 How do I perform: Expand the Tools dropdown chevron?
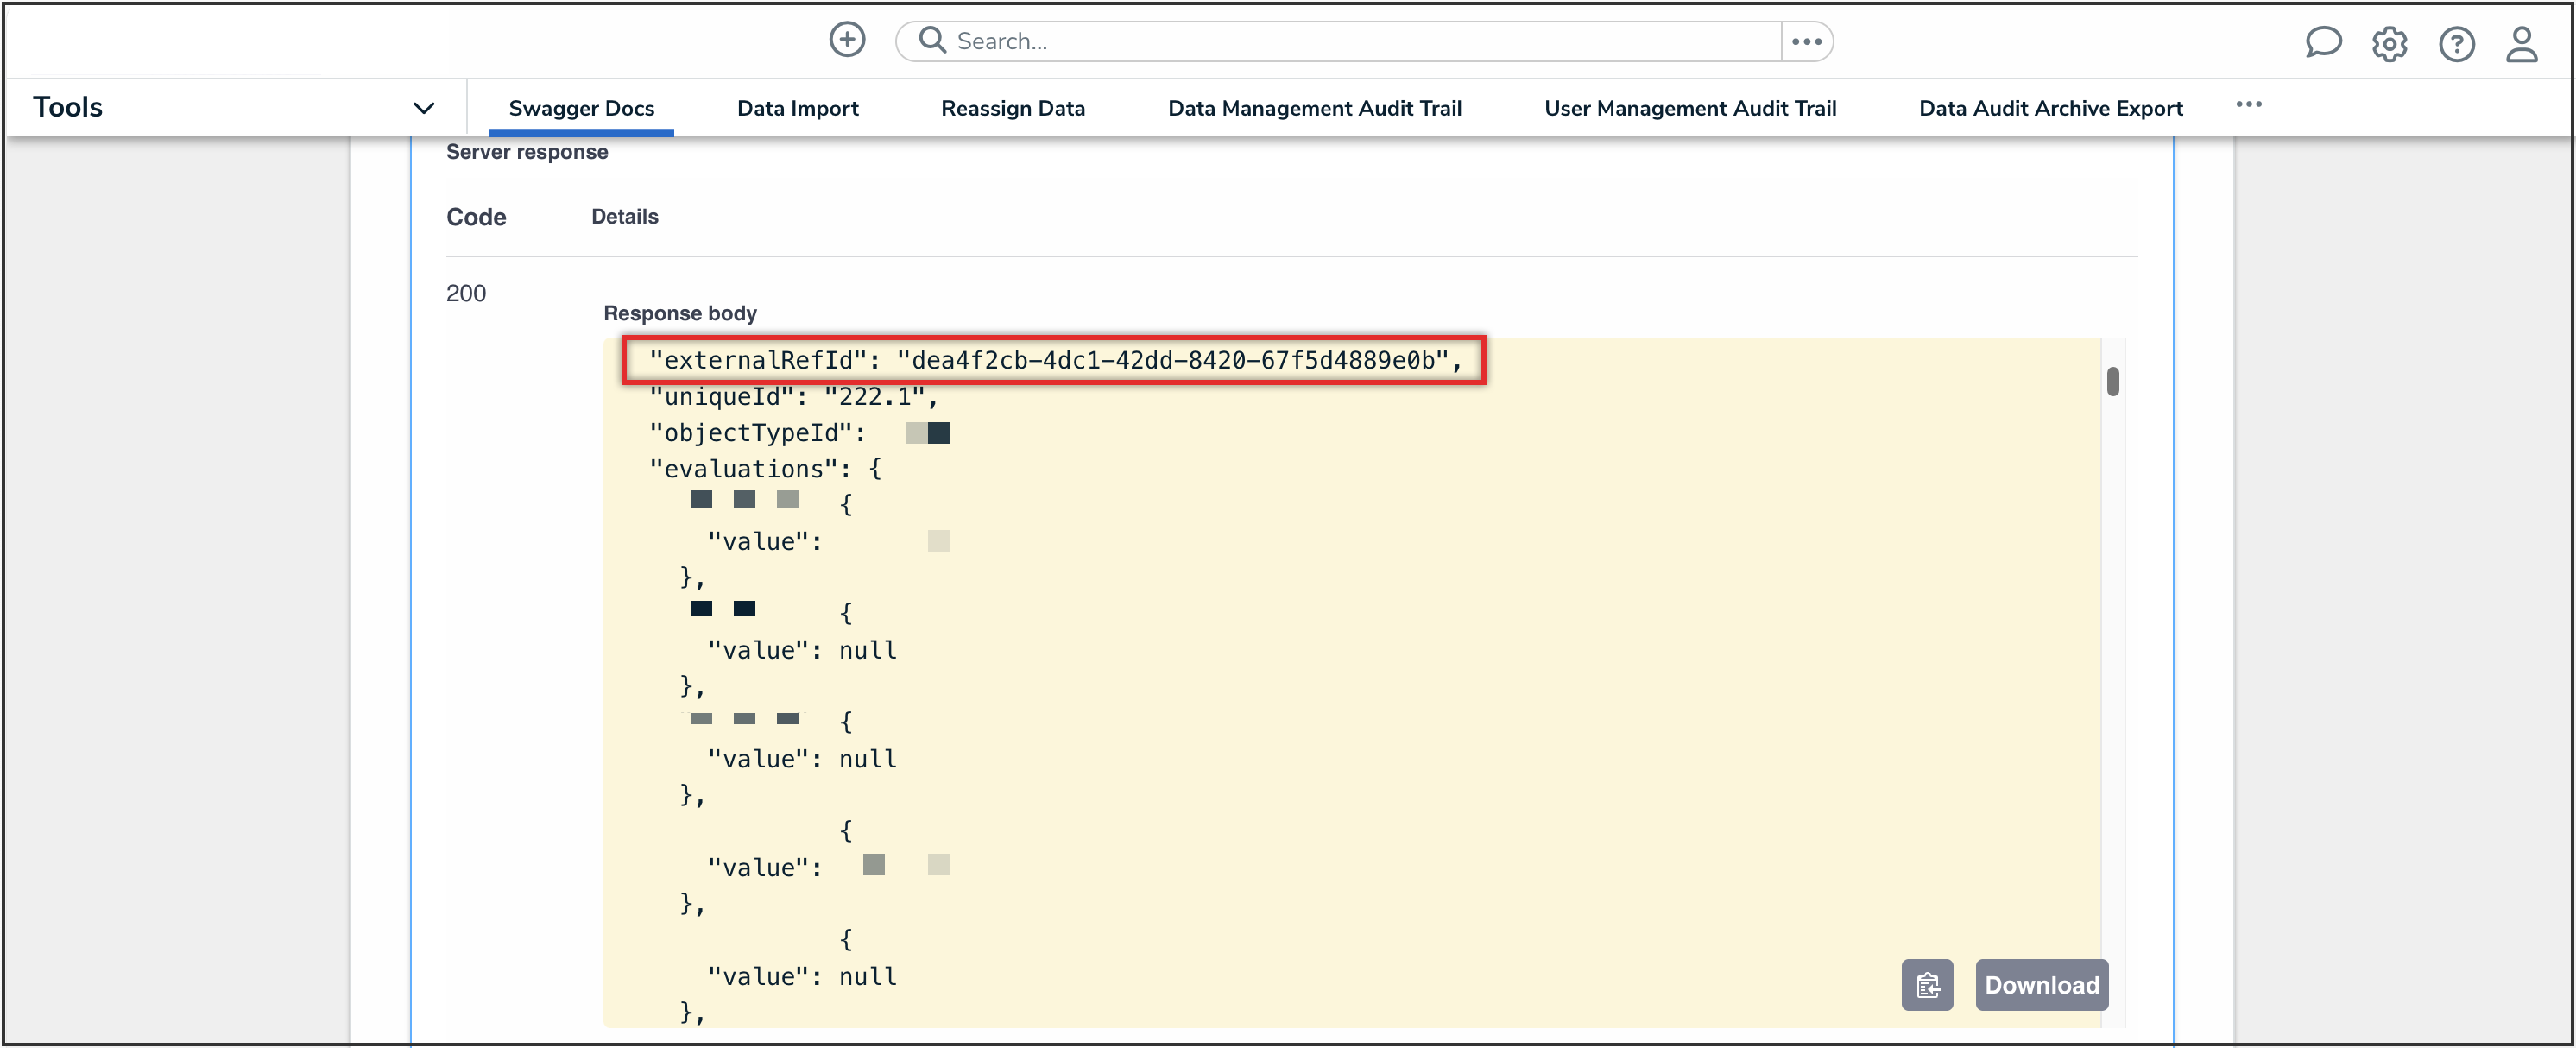point(424,108)
